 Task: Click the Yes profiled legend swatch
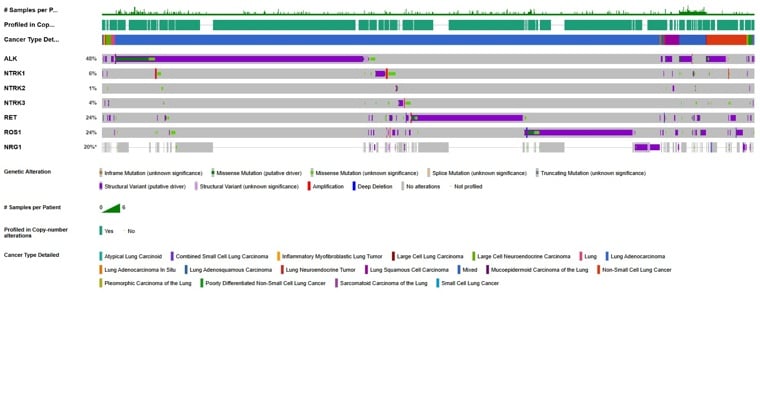[101, 231]
